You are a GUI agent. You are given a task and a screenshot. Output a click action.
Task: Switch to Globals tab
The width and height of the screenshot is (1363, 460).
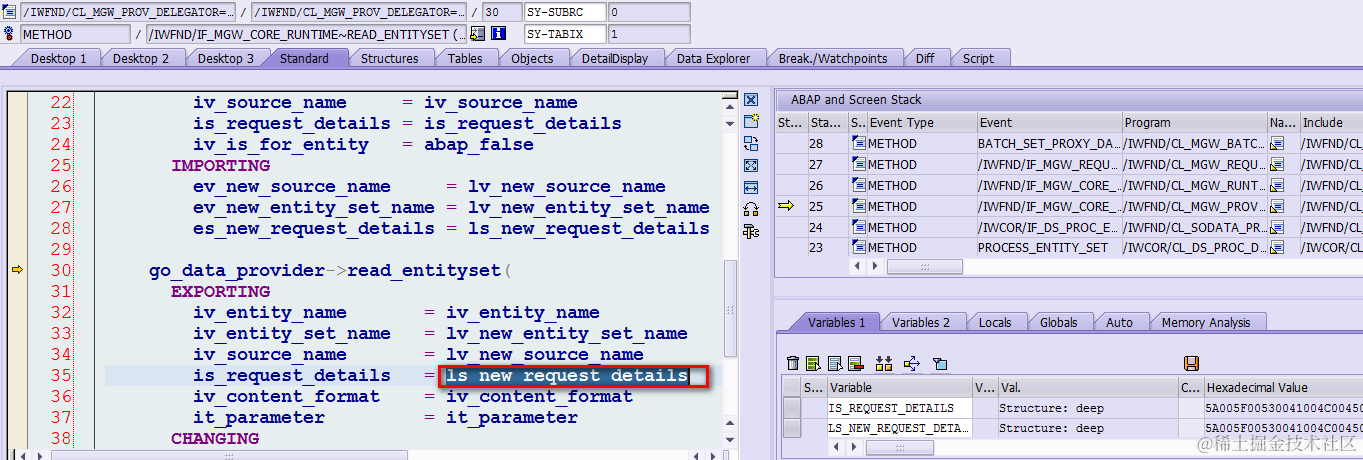coord(1058,322)
